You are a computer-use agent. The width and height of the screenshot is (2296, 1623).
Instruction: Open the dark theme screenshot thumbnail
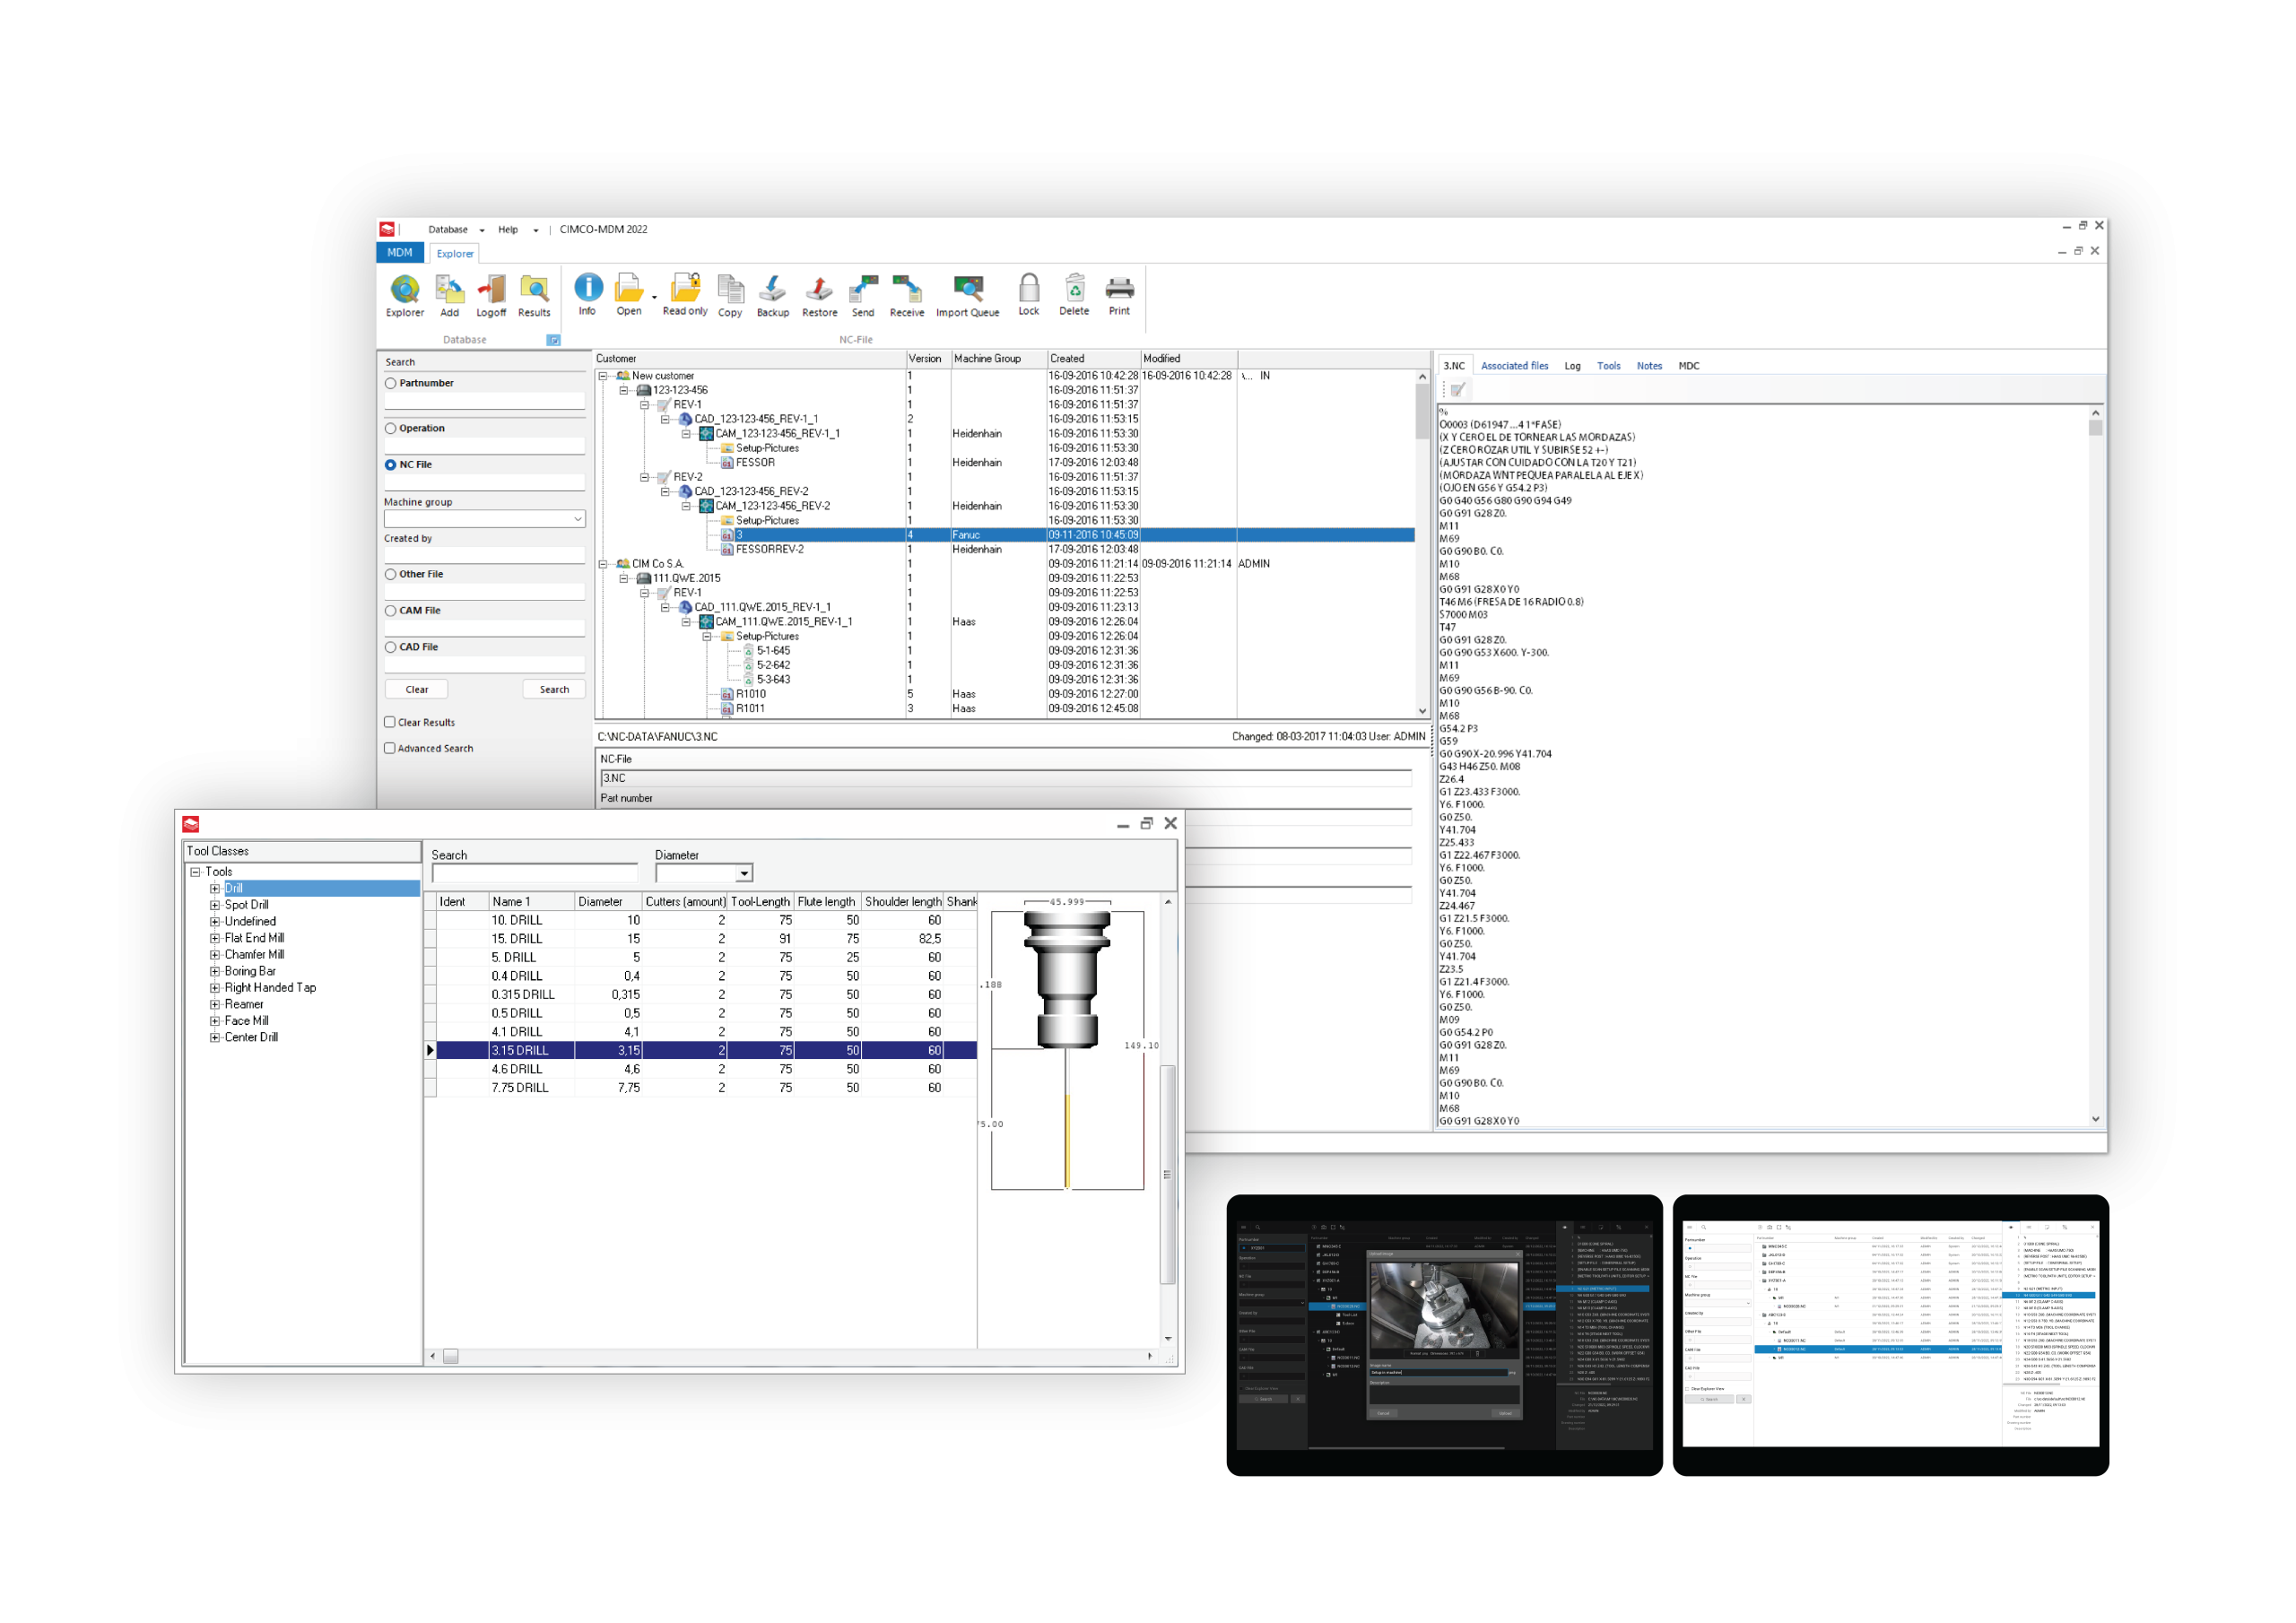(x=1445, y=1336)
